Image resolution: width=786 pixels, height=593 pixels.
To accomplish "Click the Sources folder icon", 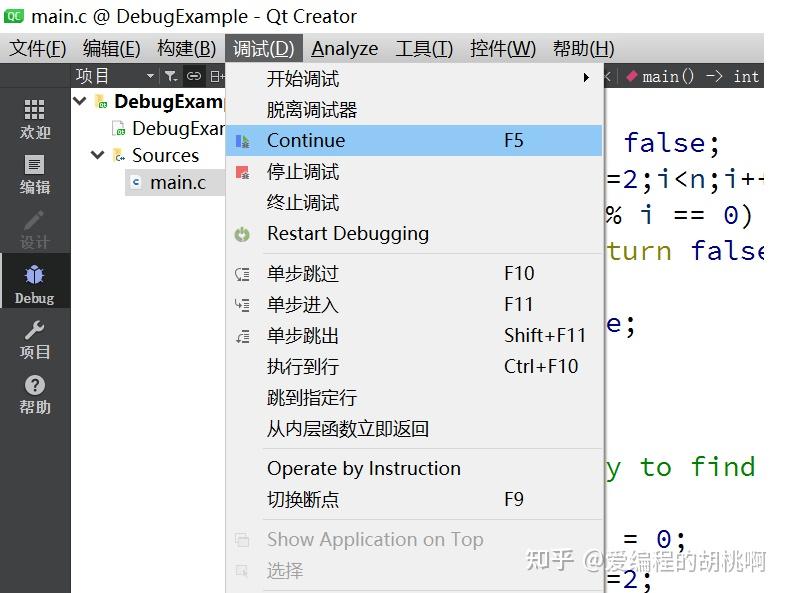I will pyautogui.click(x=119, y=155).
